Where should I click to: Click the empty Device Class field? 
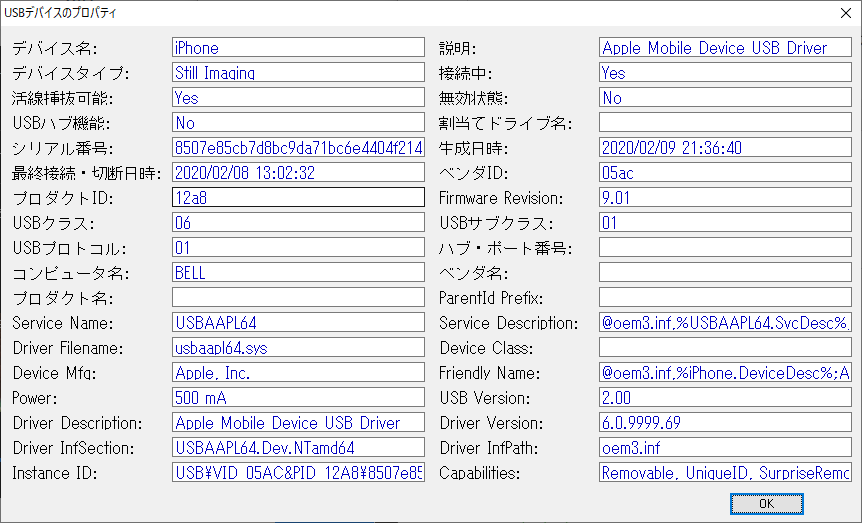click(725, 348)
